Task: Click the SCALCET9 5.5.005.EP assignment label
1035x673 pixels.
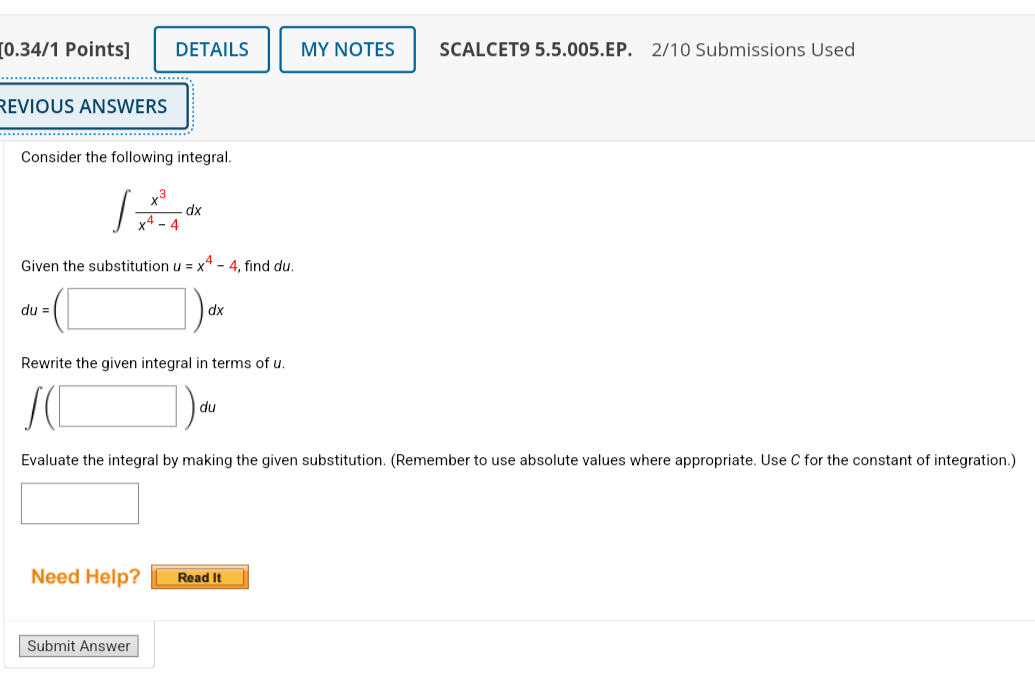Action: [536, 48]
